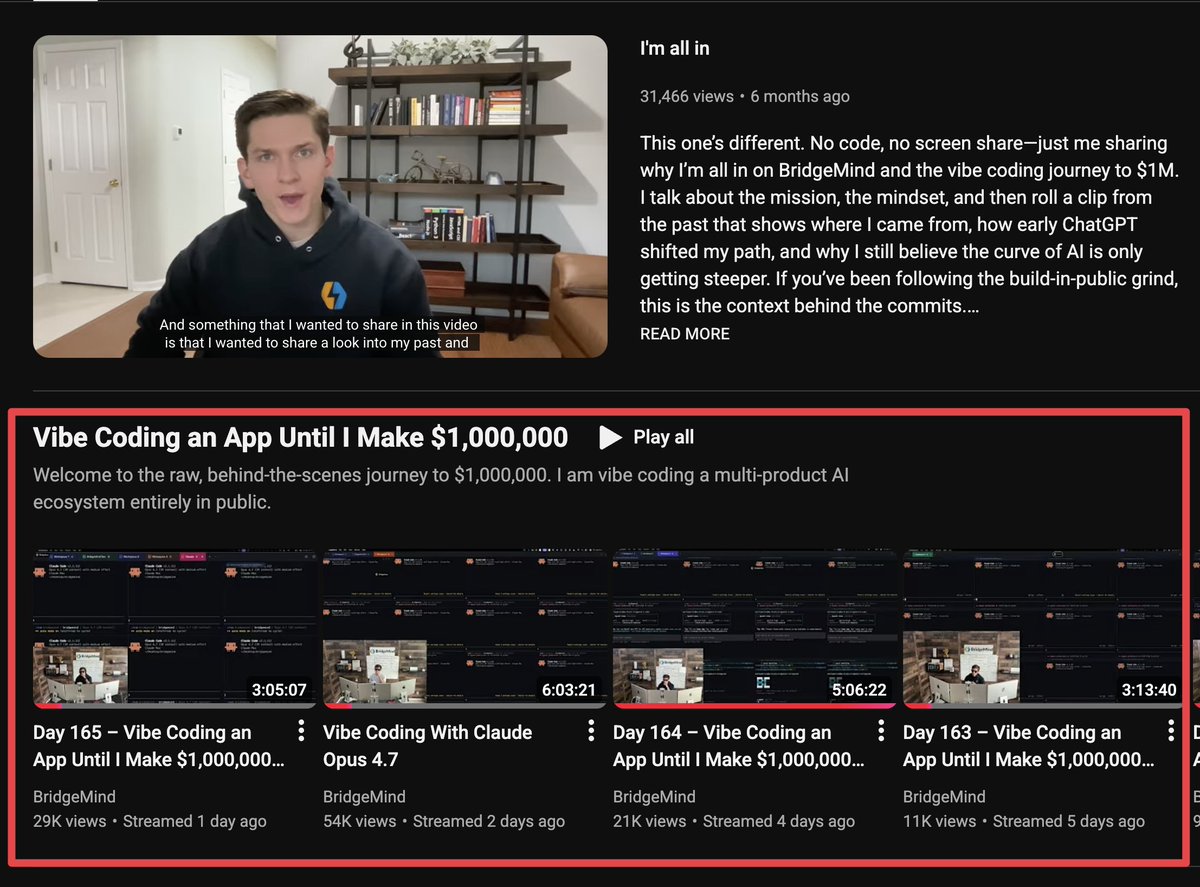Open BridgeMind channel under Day 164 video
Viewport: 1200px width, 887px height.
click(x=654, y=797)
